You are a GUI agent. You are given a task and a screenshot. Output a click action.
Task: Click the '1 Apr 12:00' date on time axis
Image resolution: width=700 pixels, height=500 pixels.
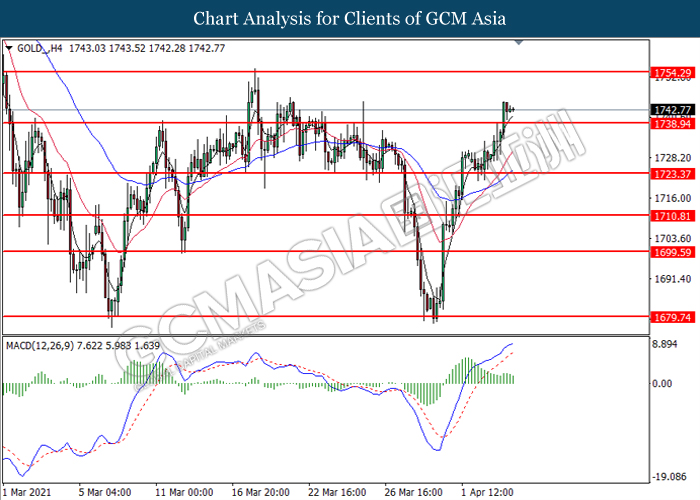pos(489,492)
